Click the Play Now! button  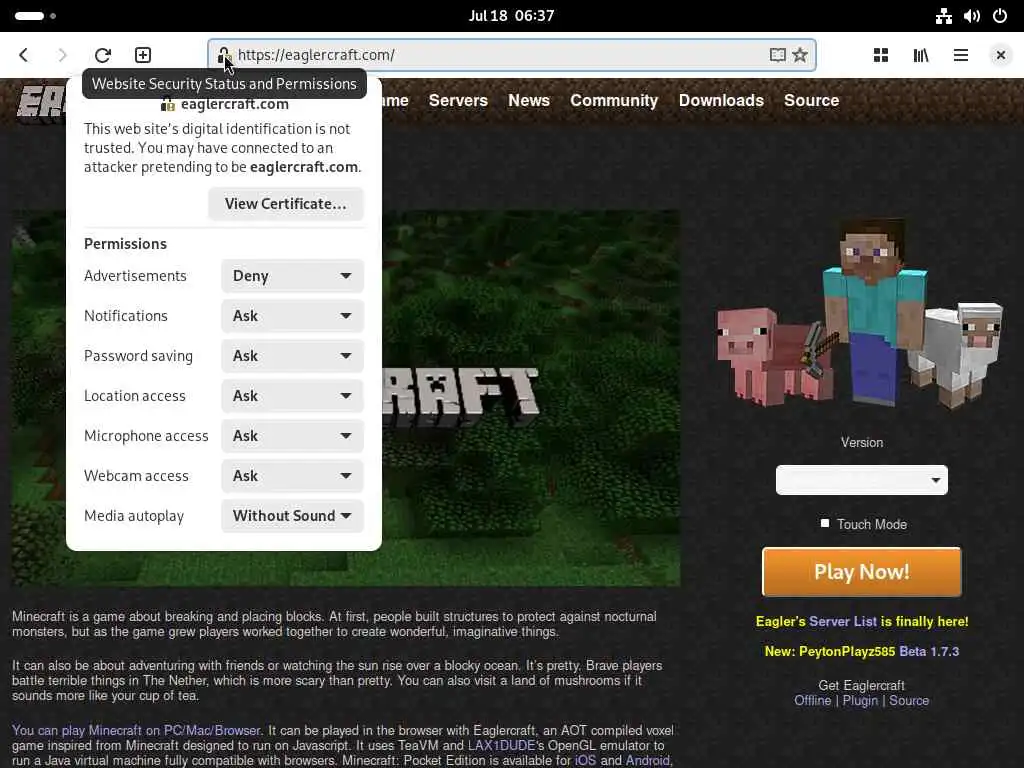click(x=861, y=572)
